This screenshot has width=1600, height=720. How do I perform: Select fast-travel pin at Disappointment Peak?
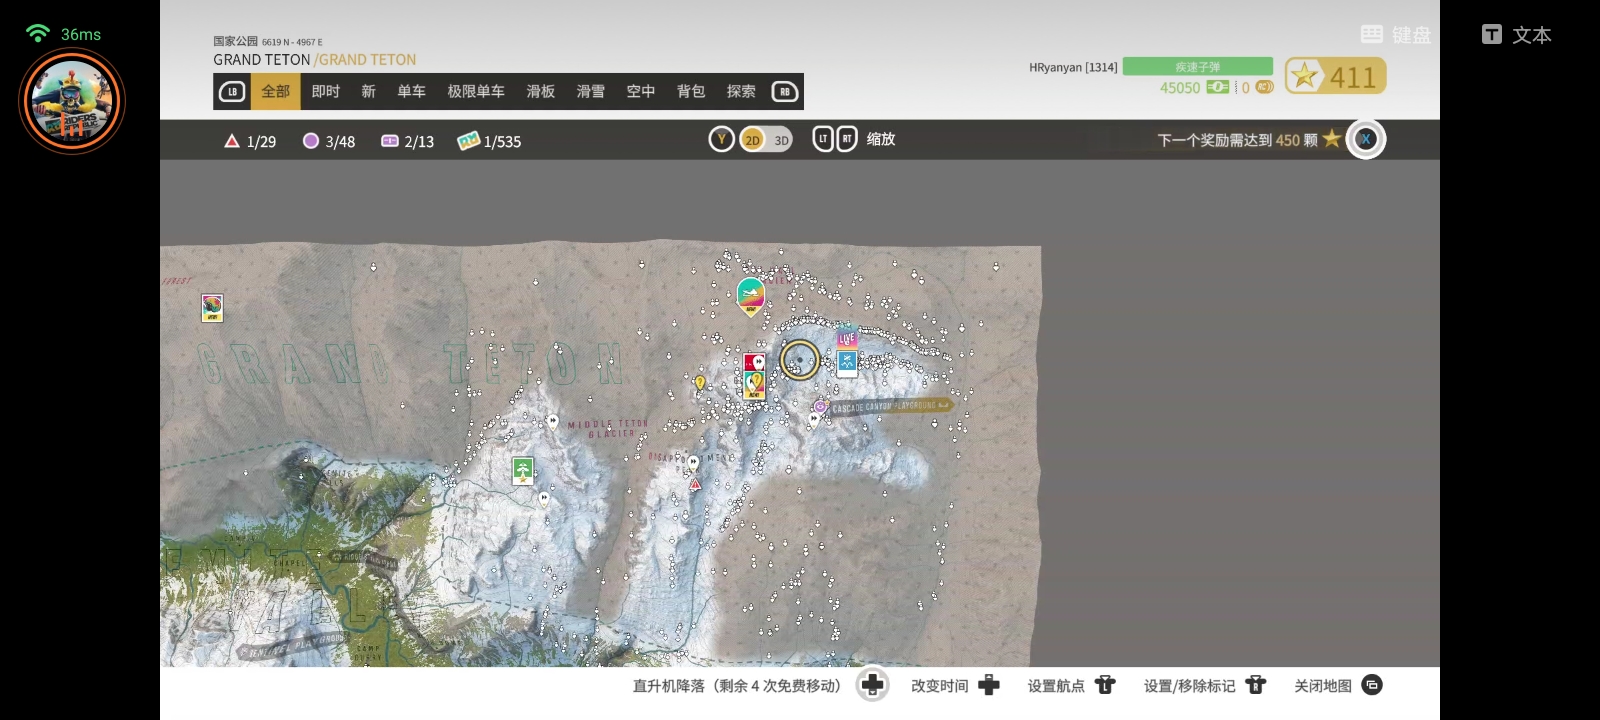(693, 463)
